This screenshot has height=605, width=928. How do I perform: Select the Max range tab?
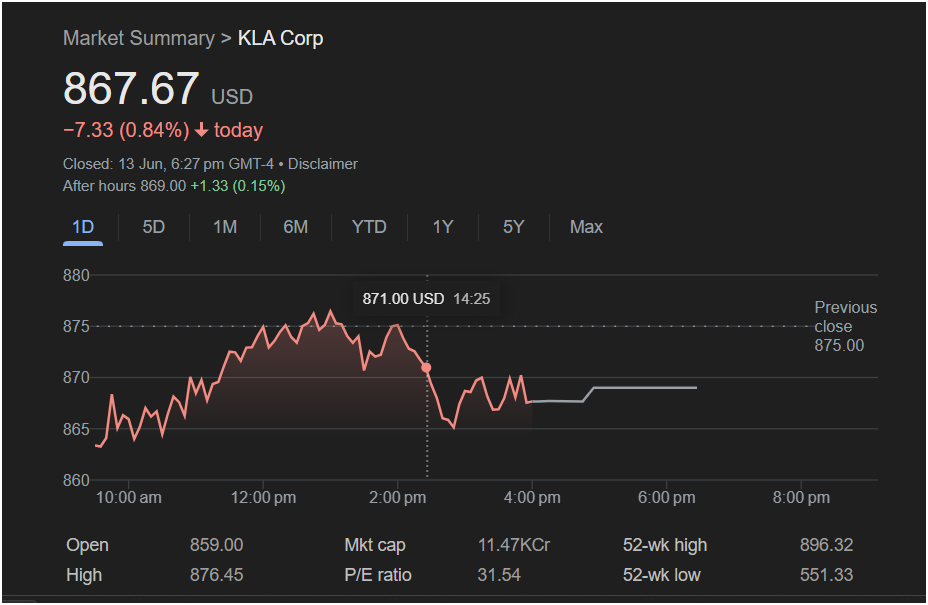(x=587, y=227)
